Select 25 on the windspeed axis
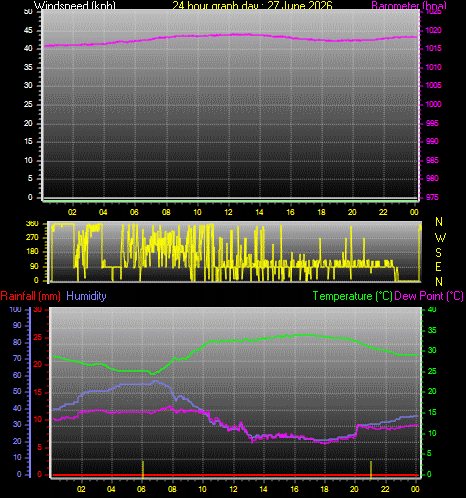466x498 pixels. pos(28,104)
